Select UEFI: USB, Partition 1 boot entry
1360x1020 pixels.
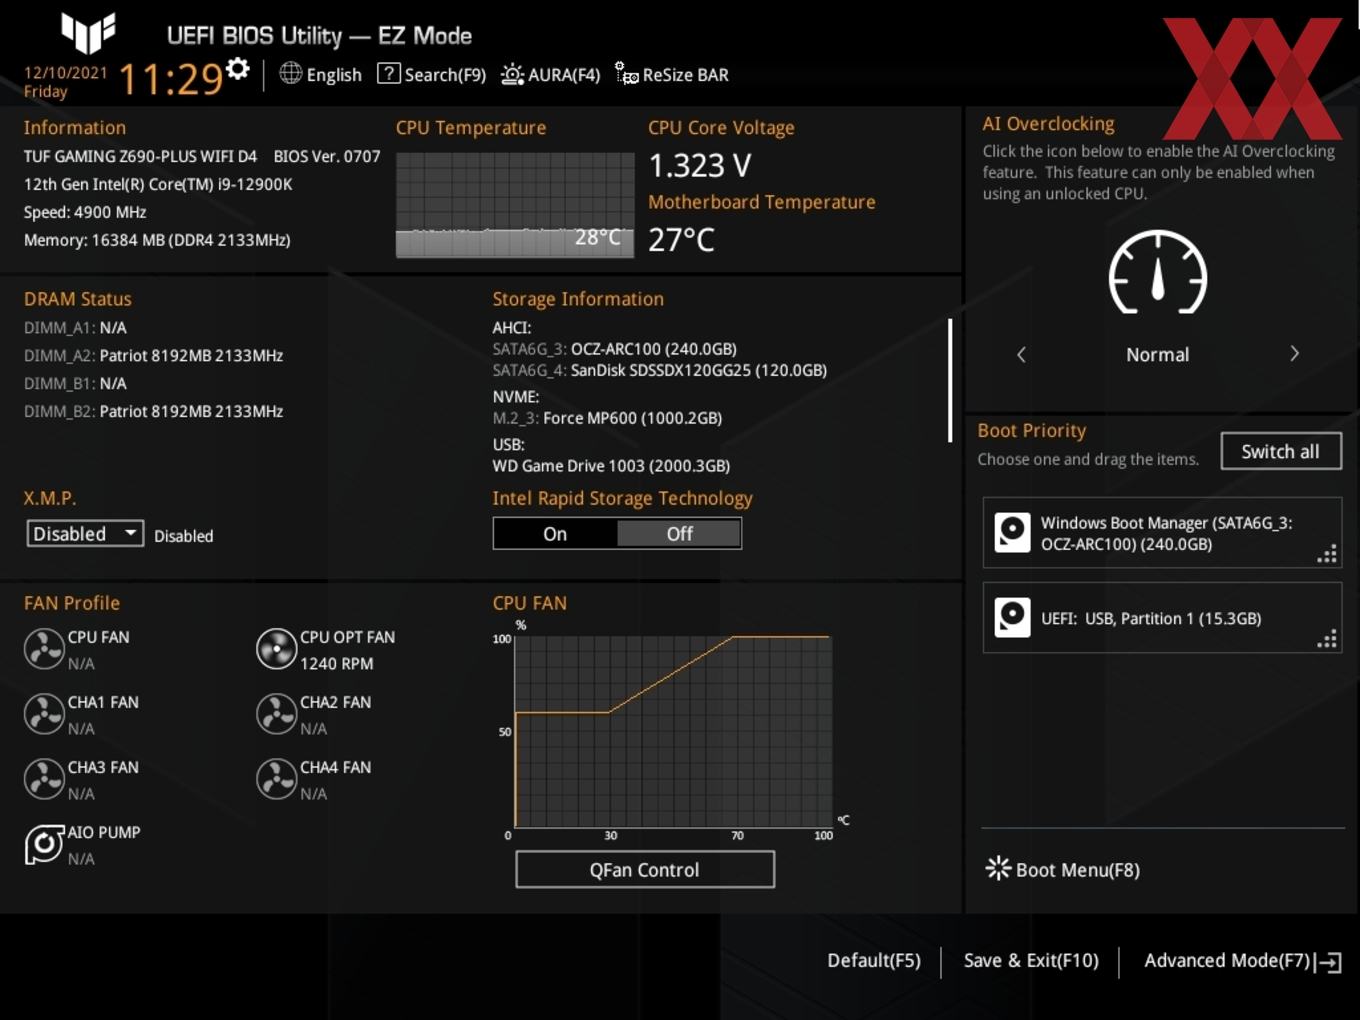pos(1162,618)
